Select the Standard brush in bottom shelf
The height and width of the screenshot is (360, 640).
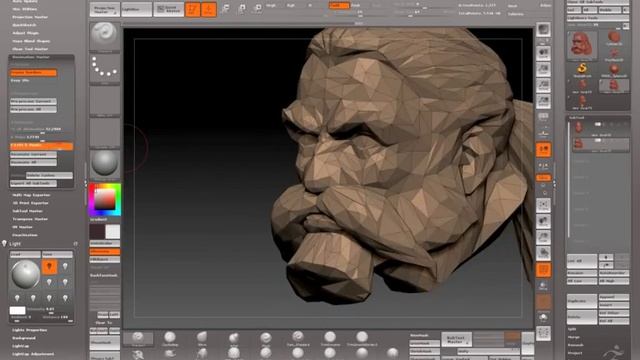pyautogui.click(x=138, y=338)
